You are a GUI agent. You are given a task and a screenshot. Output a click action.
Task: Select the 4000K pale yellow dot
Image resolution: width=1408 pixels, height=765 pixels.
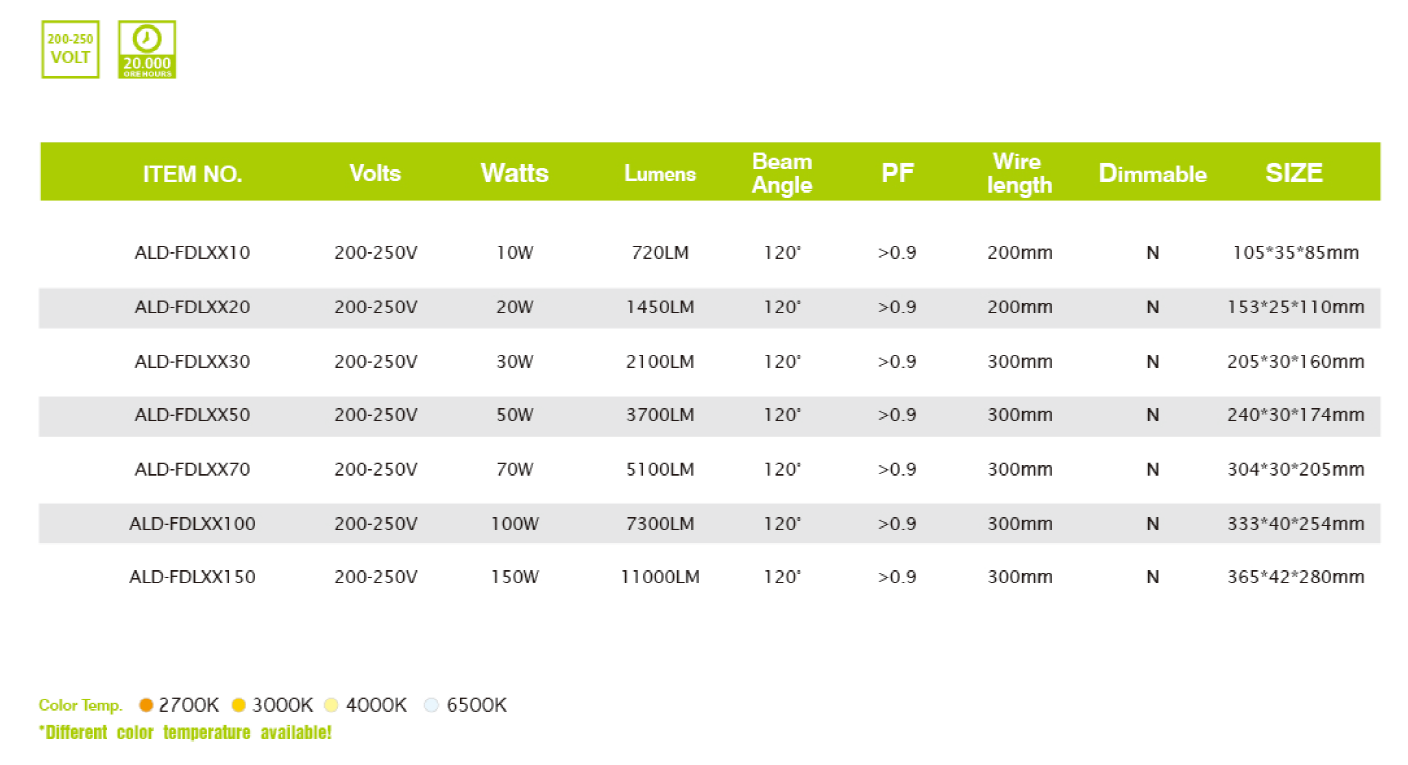(332, 705)
